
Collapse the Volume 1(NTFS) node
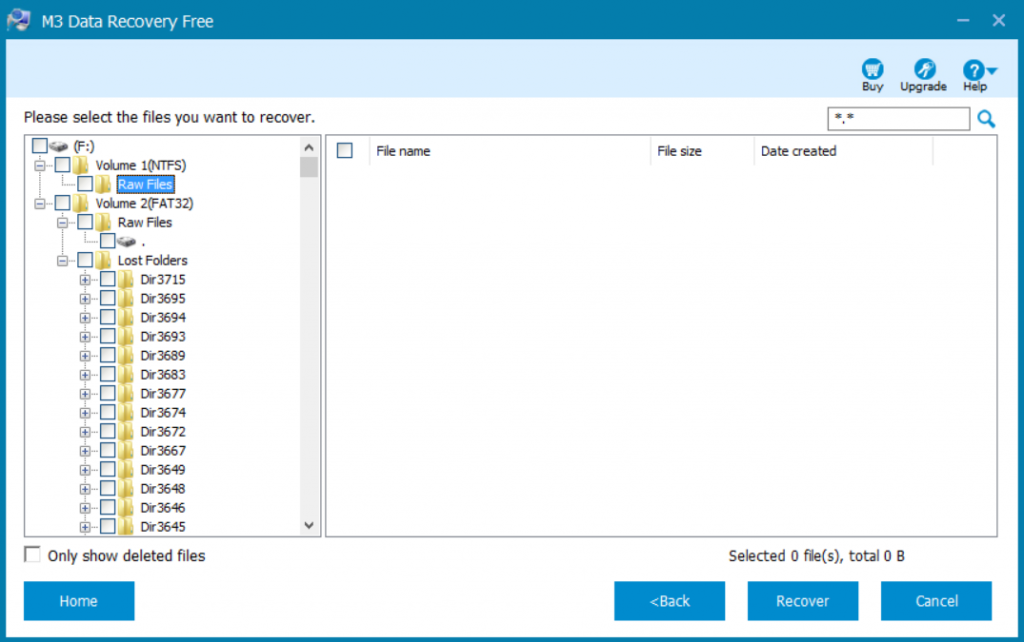[x=40, y=165]
